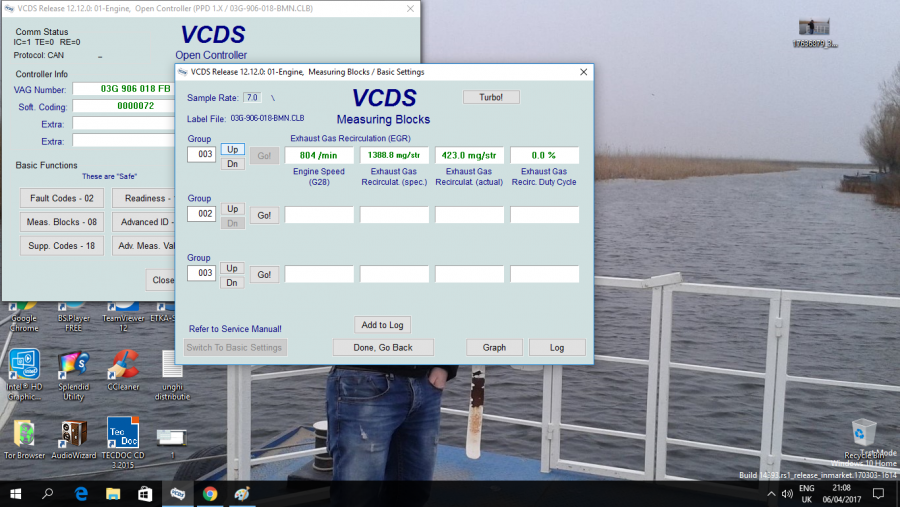The image size is (900, 507).
Task: Open the TECDOC CD desktop icon
Action: (123, 434)
